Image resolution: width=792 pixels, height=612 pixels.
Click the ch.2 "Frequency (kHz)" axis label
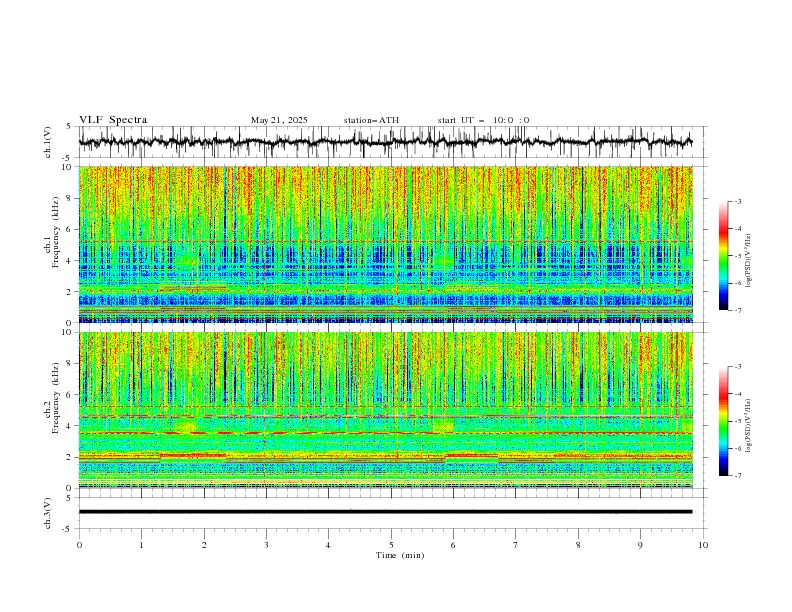click(x=55, y=398)
